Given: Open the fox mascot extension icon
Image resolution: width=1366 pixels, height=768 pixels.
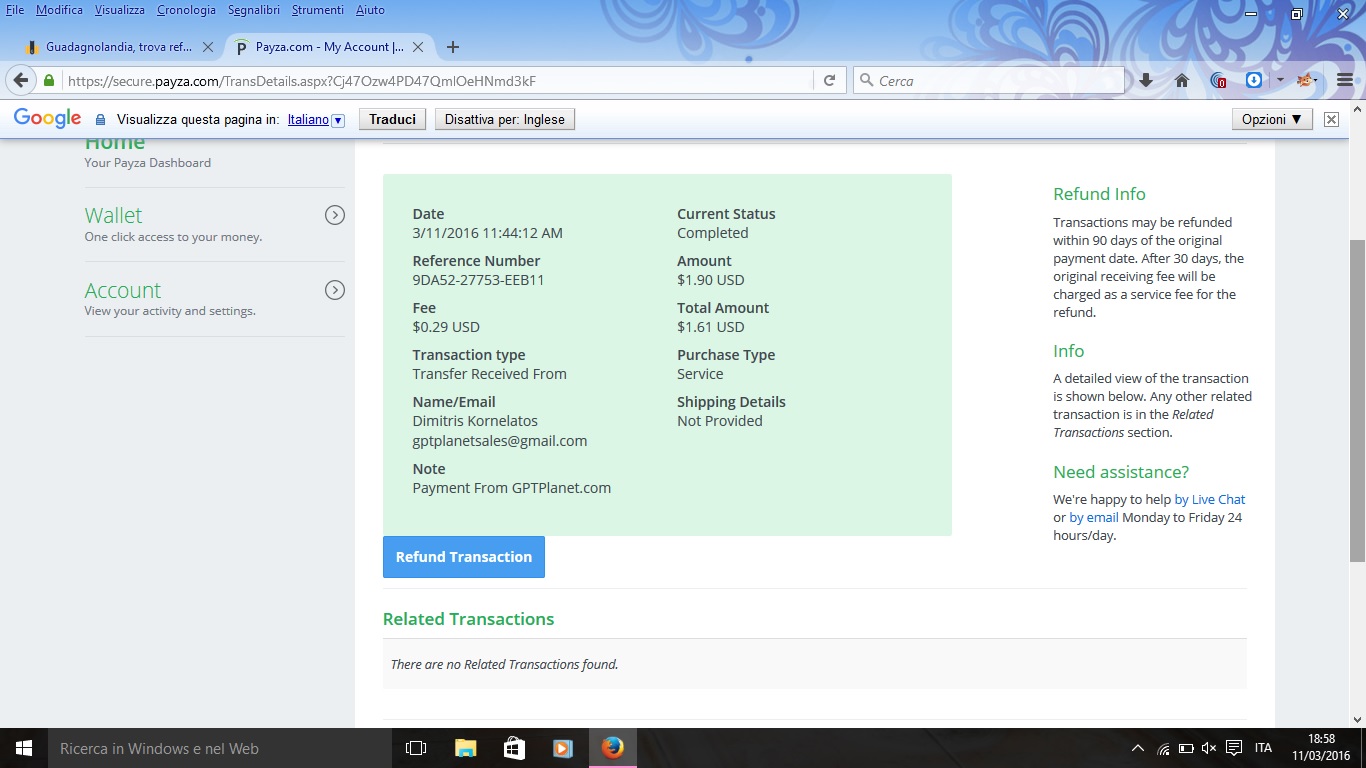Looking at the screenshot, I should coord(1305,80).
